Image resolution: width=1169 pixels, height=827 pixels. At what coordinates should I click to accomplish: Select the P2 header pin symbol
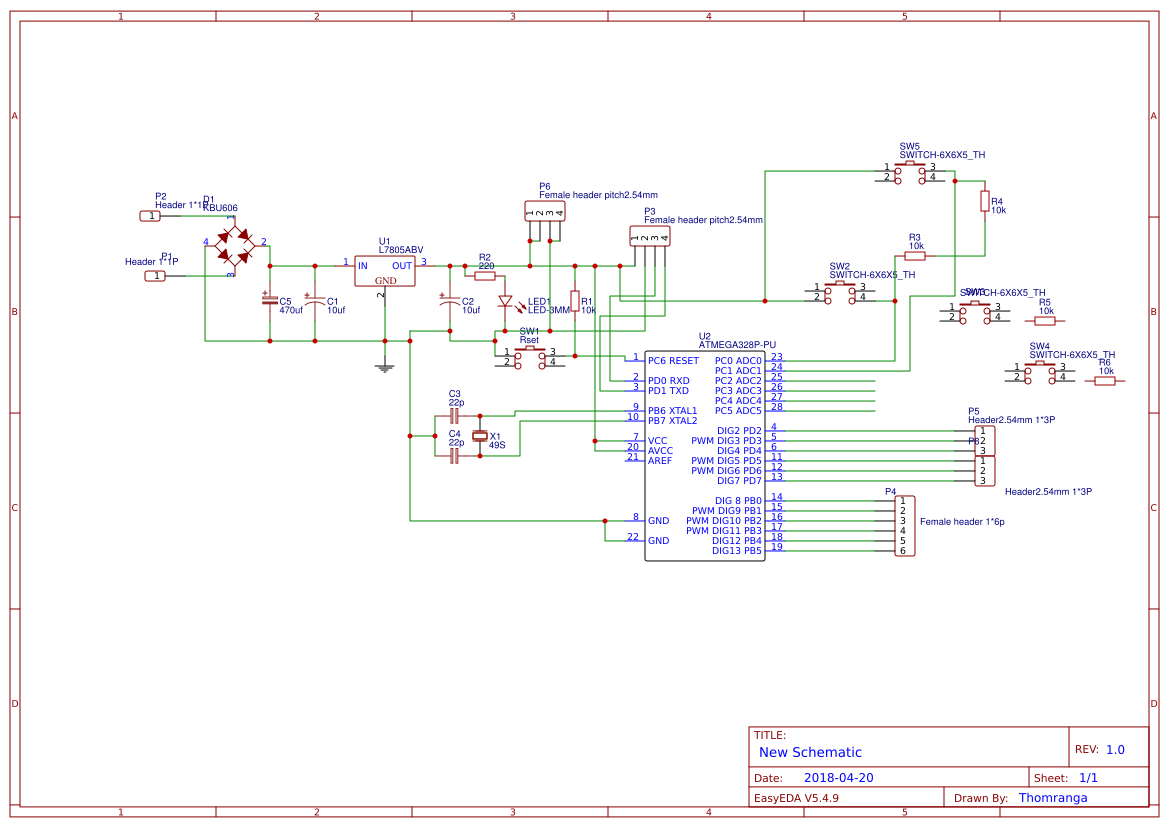click(151, 216)
